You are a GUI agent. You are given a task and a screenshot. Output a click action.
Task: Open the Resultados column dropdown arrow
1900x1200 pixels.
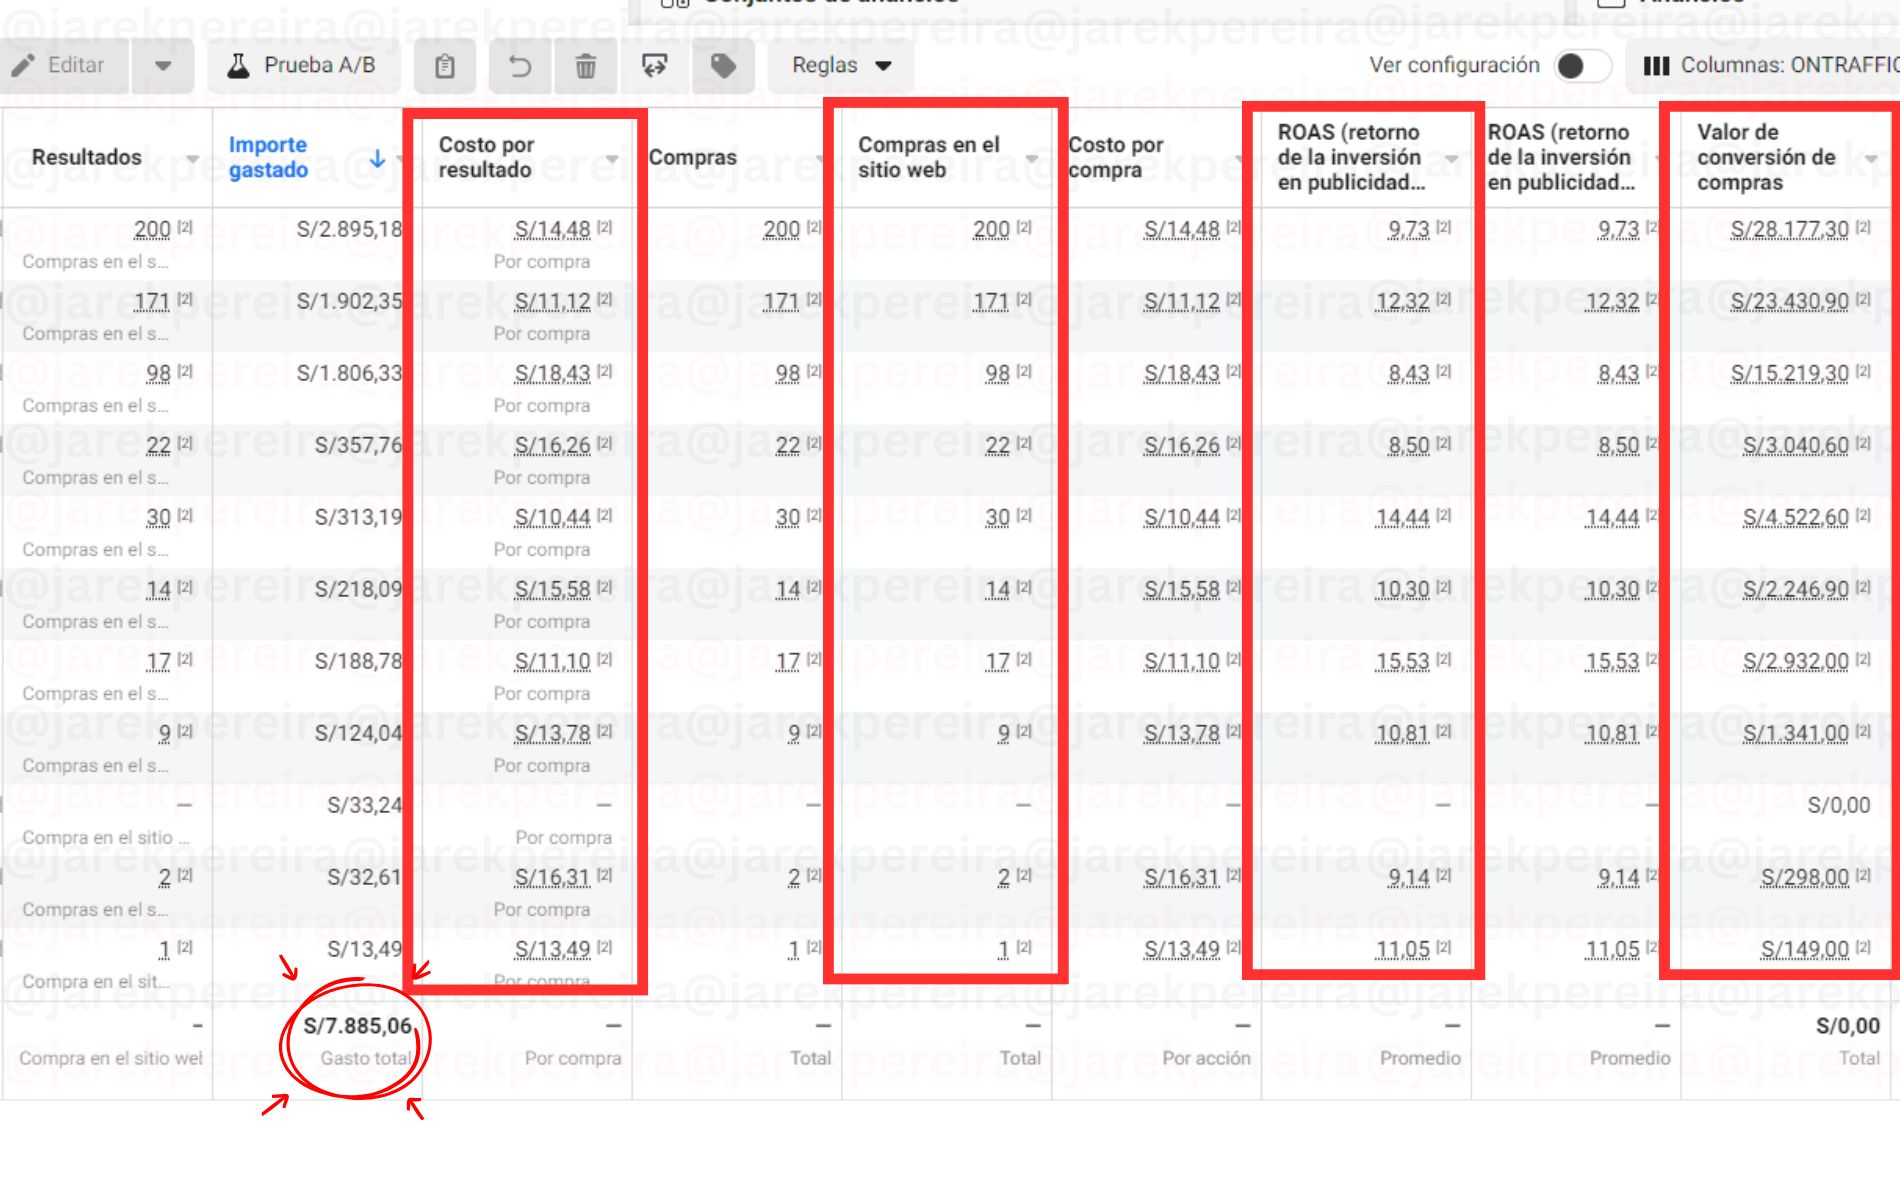point(192,159)
